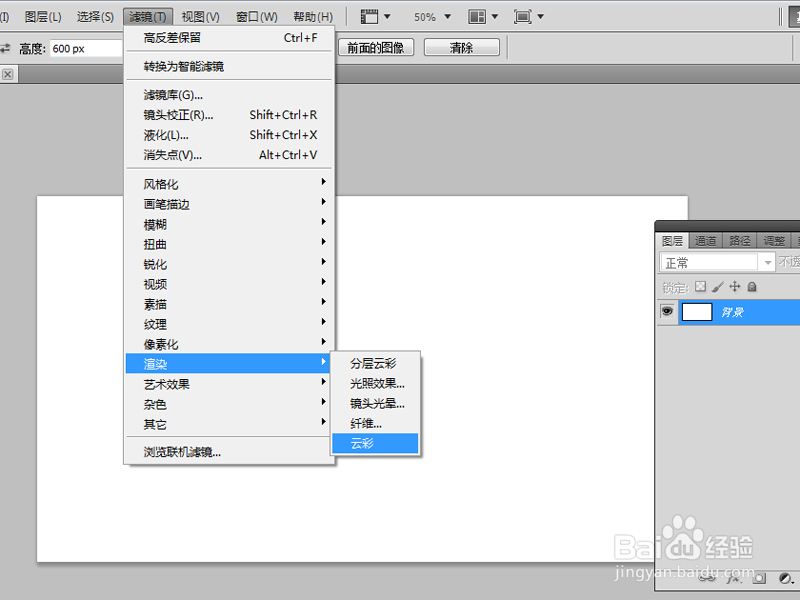Open the 图层(L) menu
The image size is (800, 600).
[x=43, y=17]
